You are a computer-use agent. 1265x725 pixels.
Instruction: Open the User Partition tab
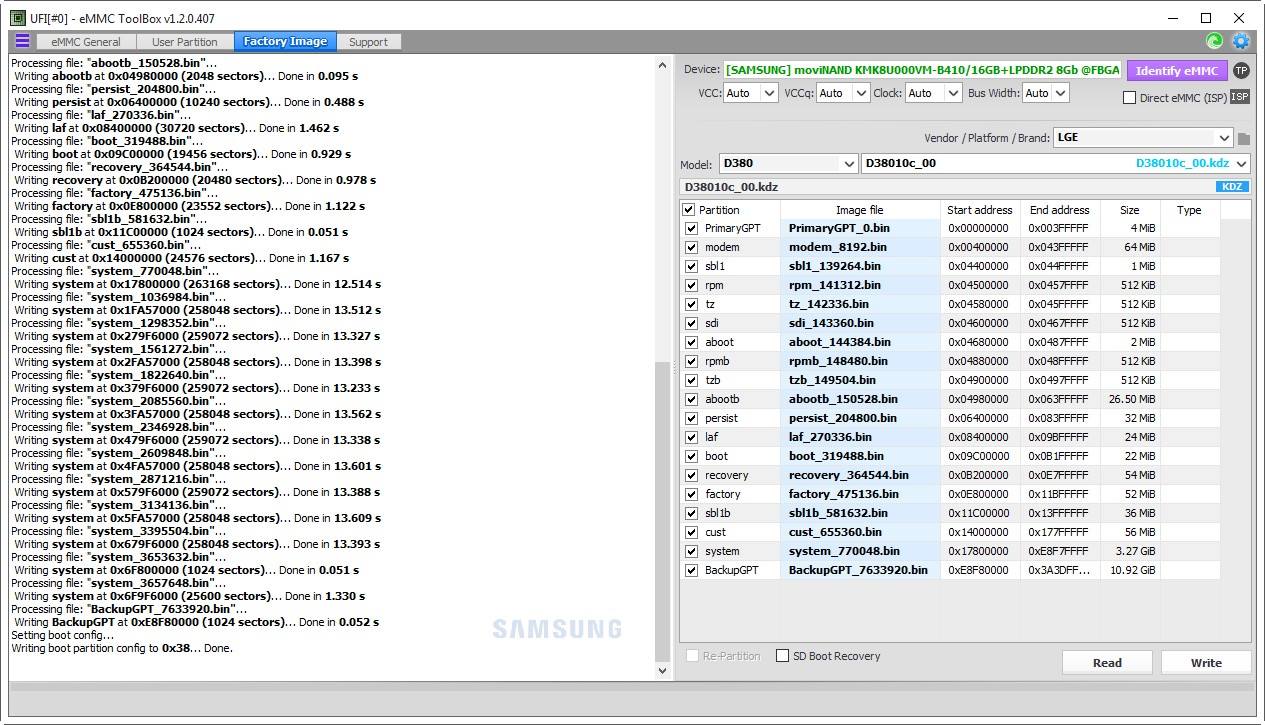(184, 42)
